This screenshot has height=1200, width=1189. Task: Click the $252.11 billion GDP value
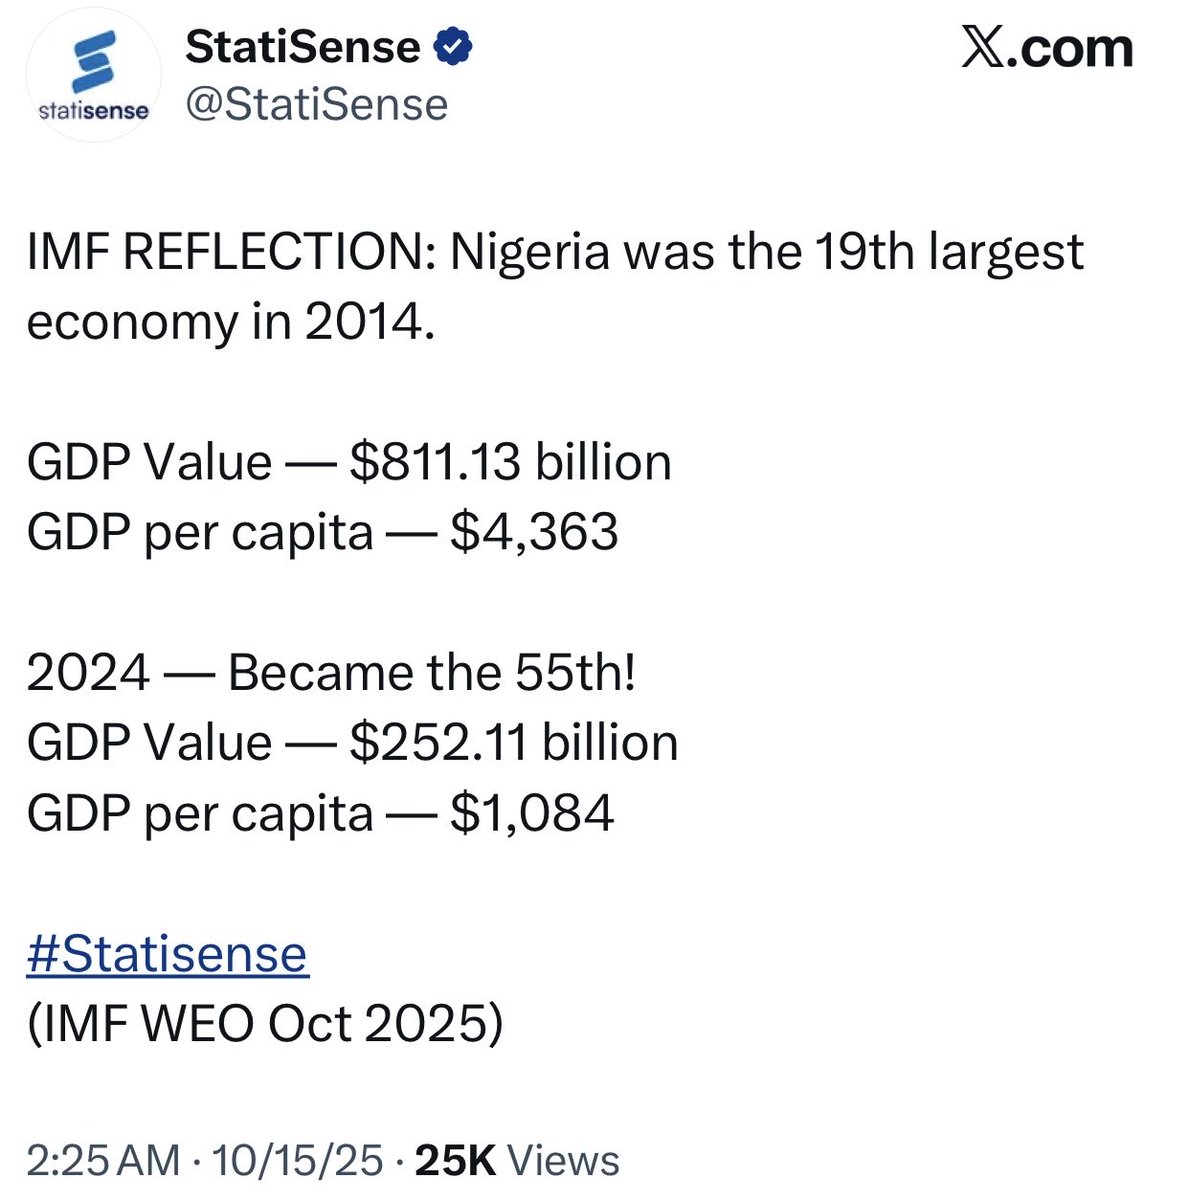513,743
